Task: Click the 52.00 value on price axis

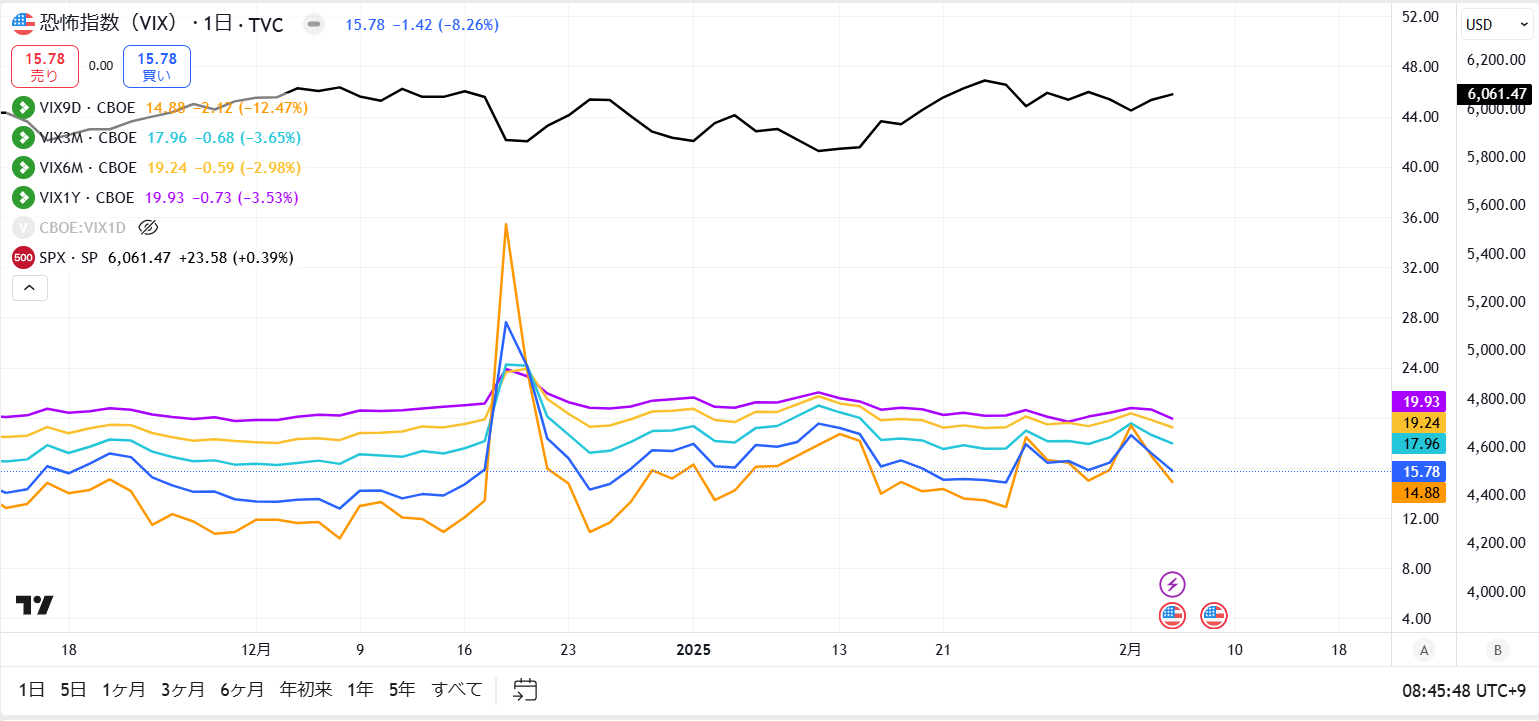Action: pos(1420,16)
